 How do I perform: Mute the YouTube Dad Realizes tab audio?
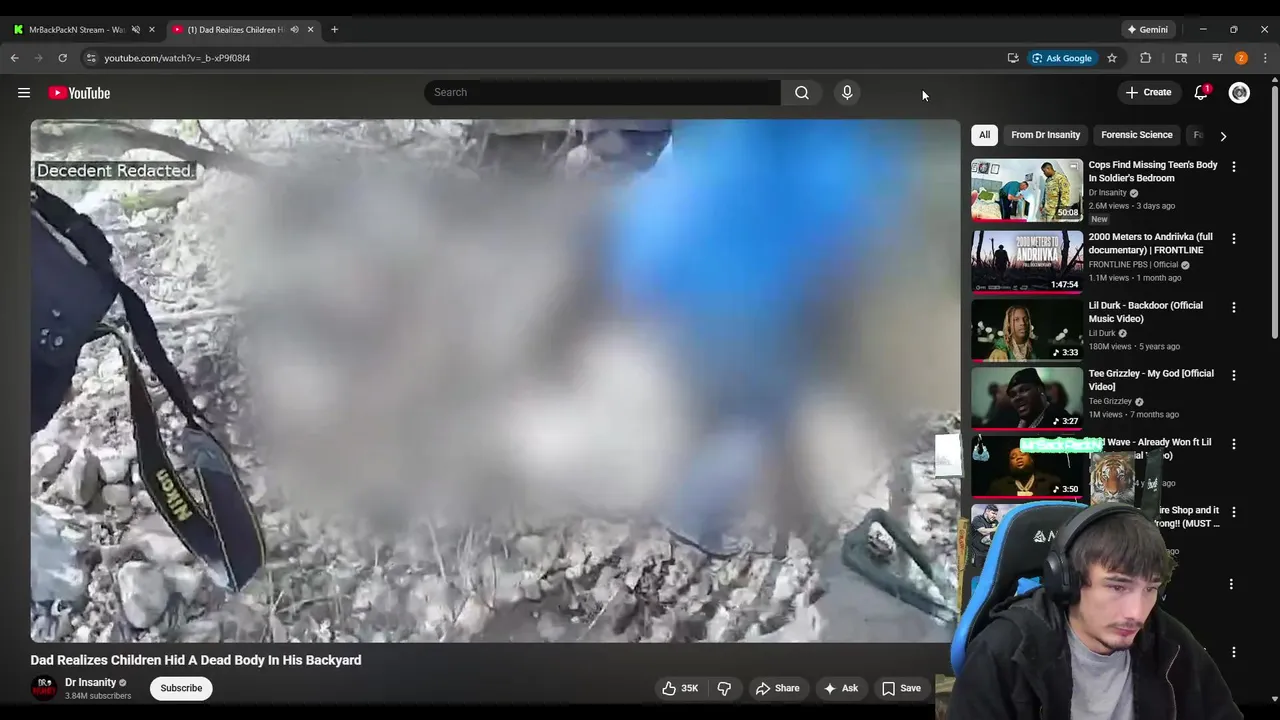pos(294,30)
